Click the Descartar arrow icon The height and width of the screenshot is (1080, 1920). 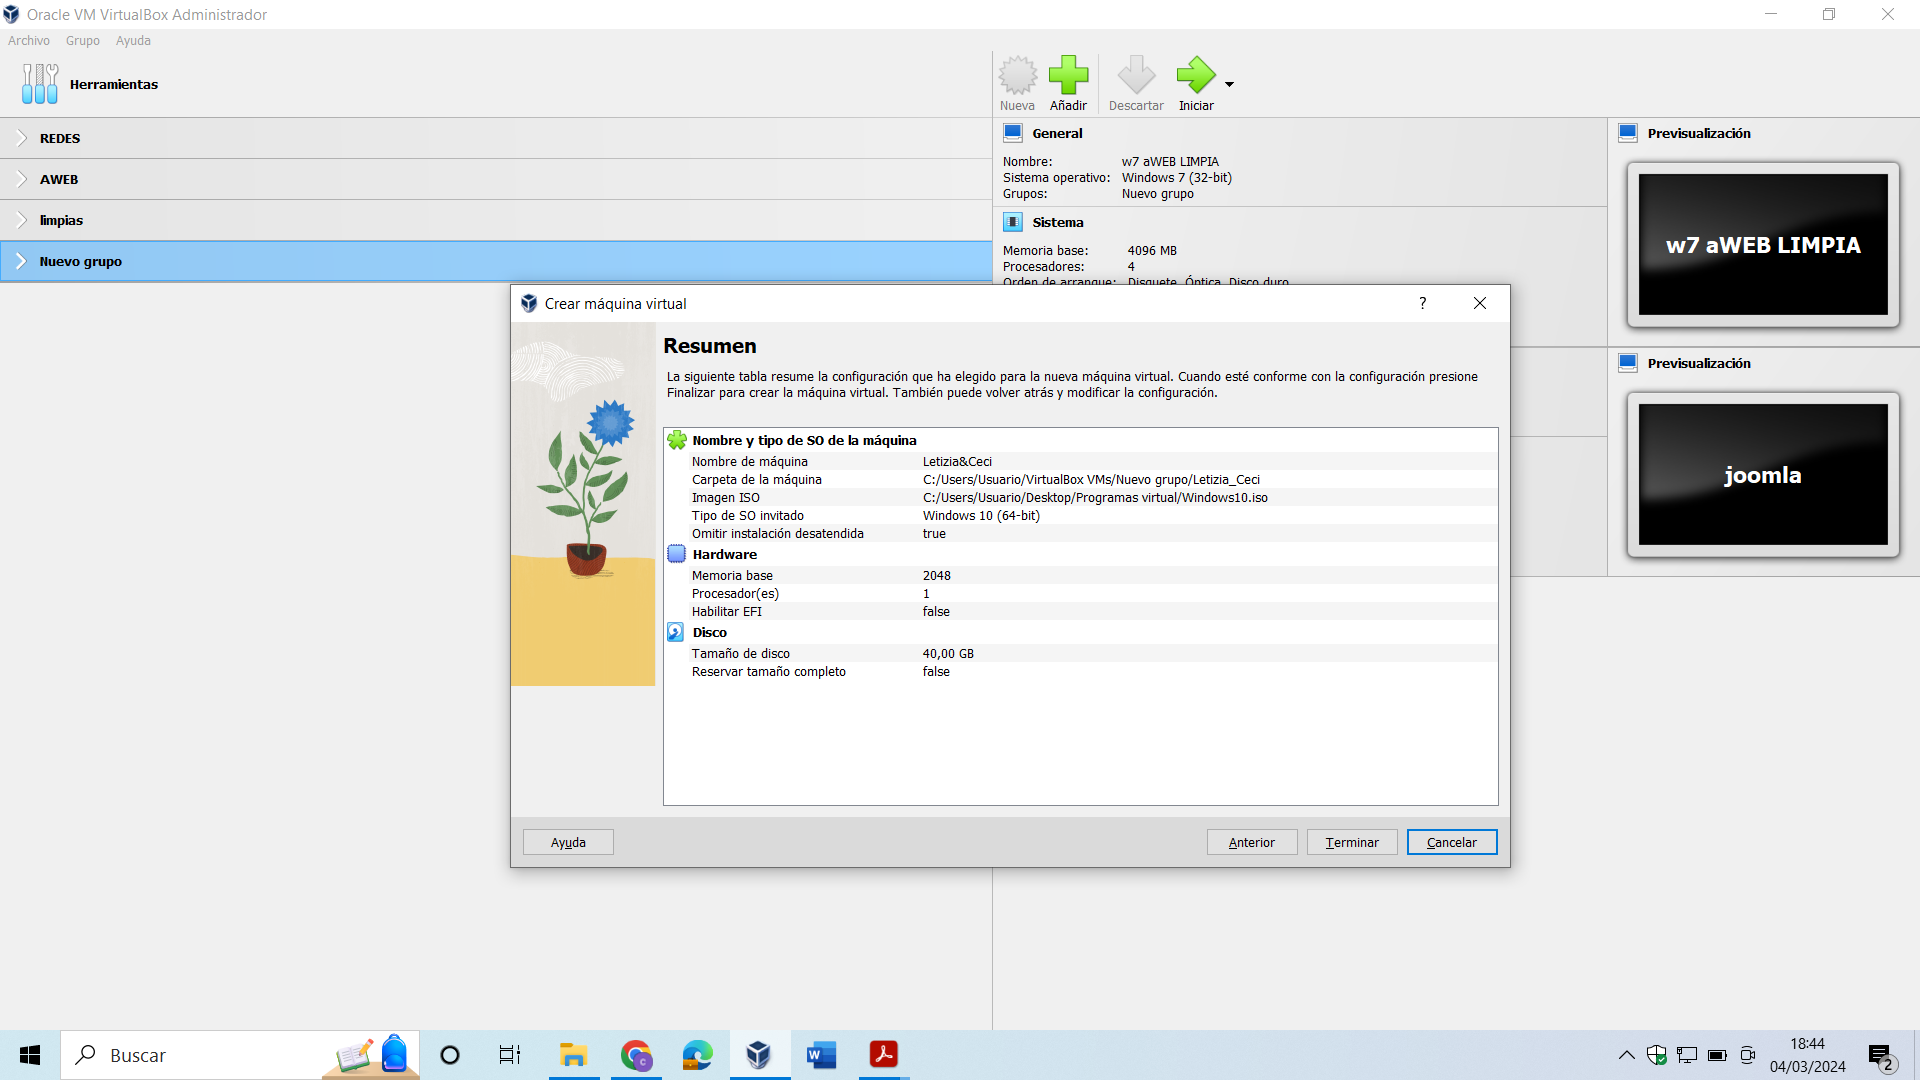coord(1136,76)
